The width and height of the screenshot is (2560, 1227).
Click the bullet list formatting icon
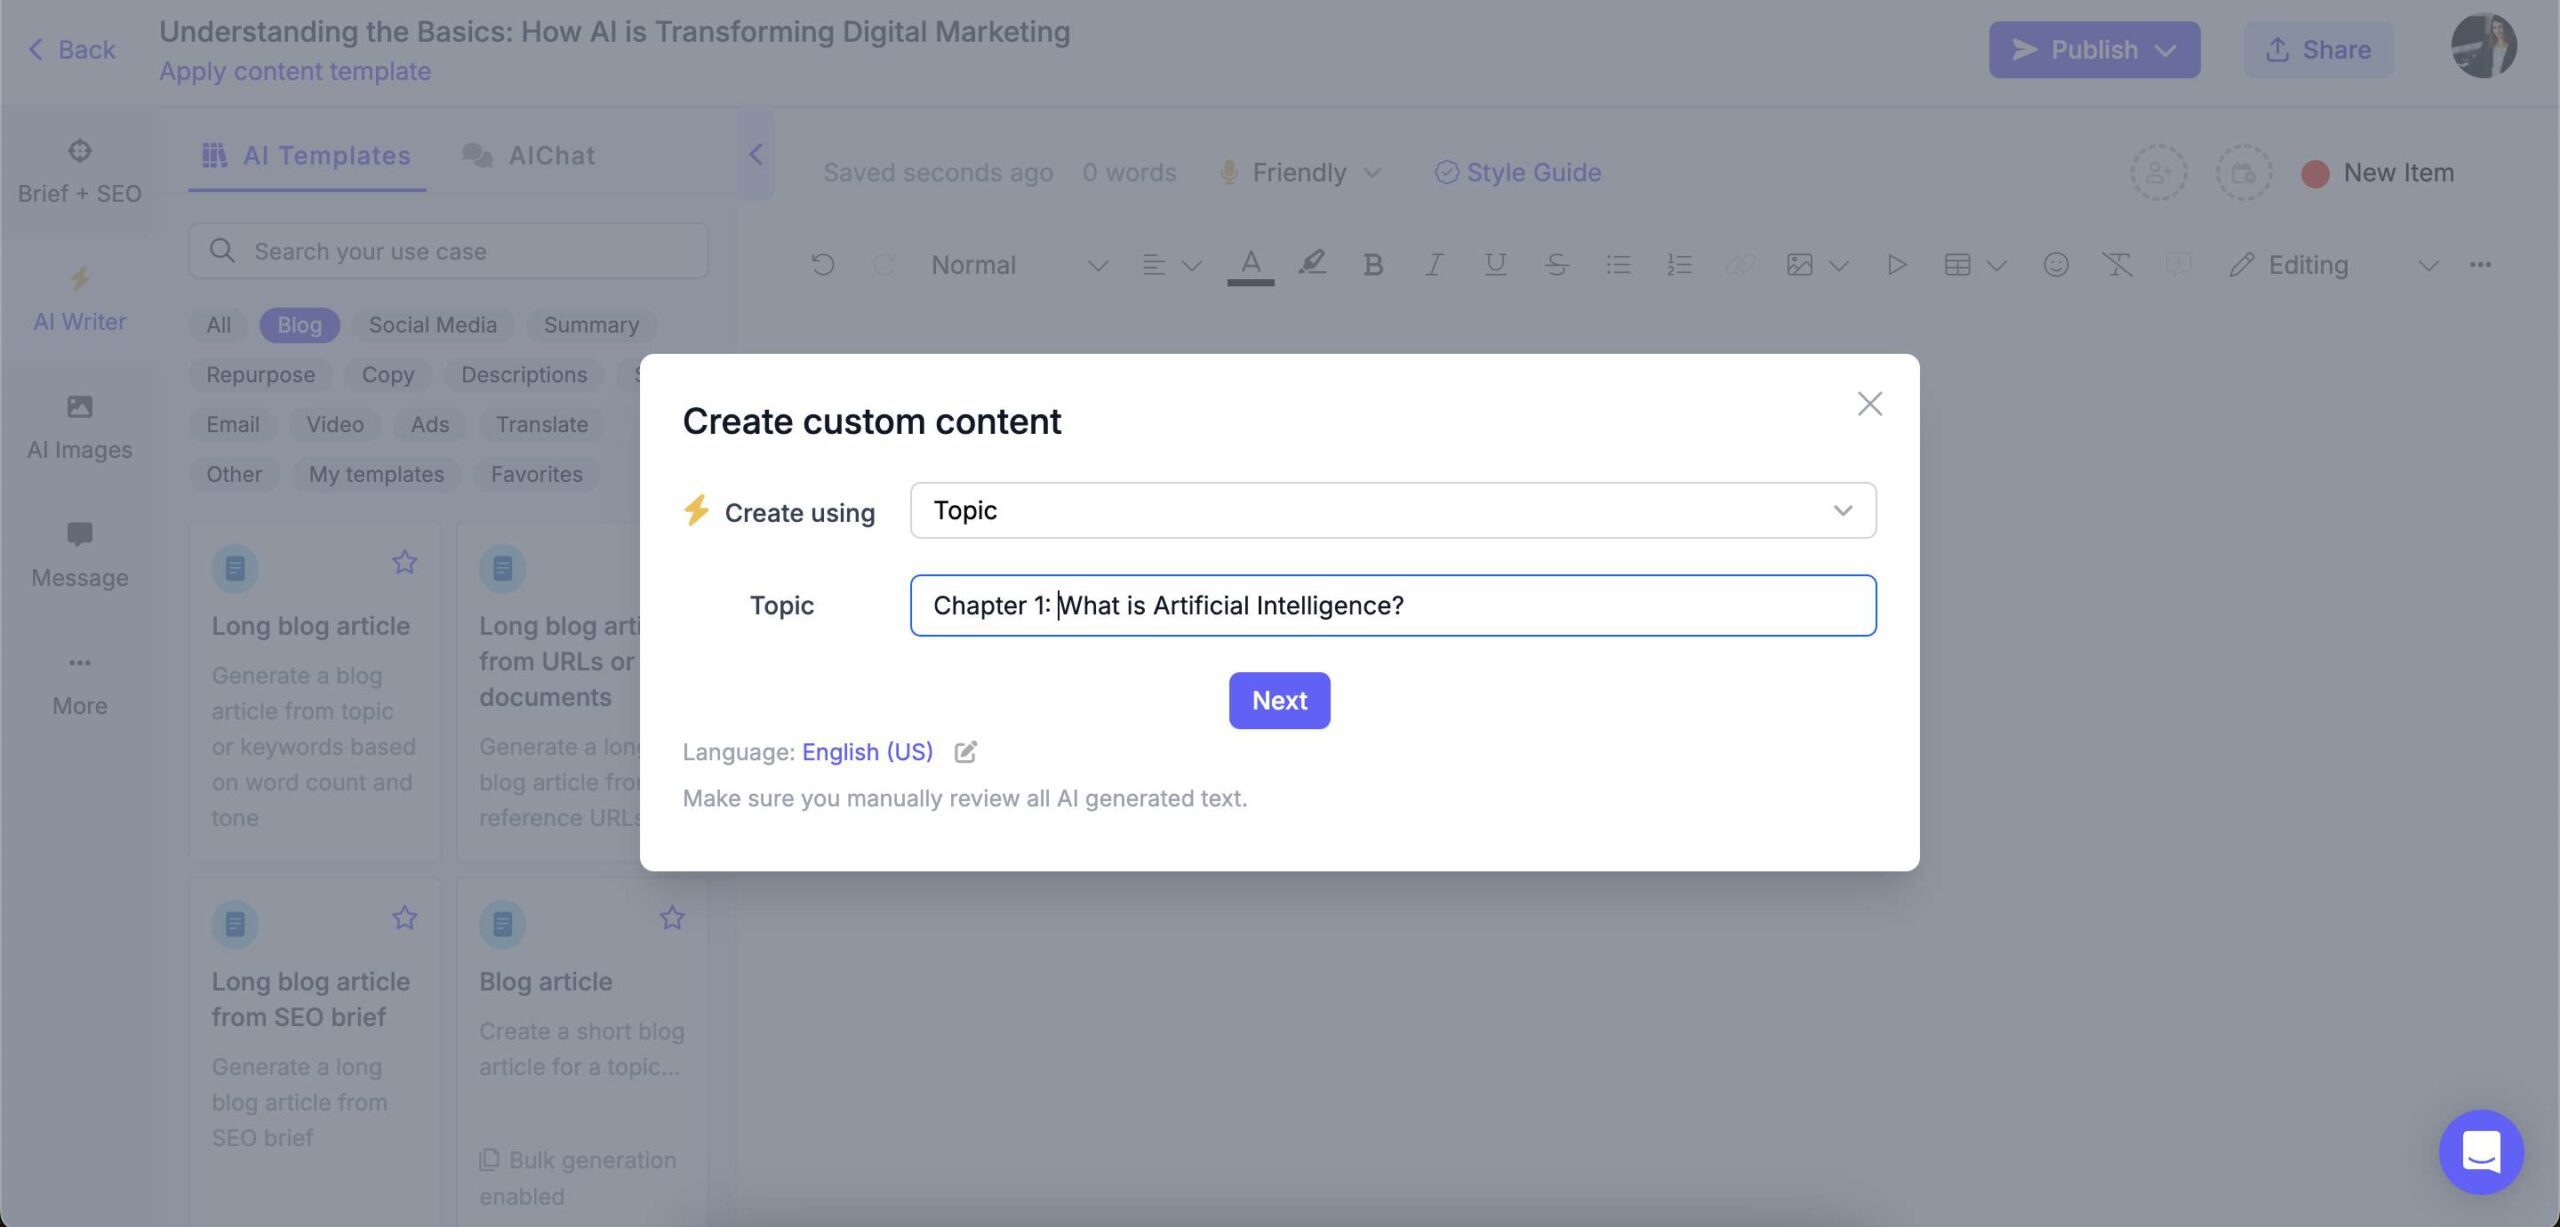(x=1618, y=264)
